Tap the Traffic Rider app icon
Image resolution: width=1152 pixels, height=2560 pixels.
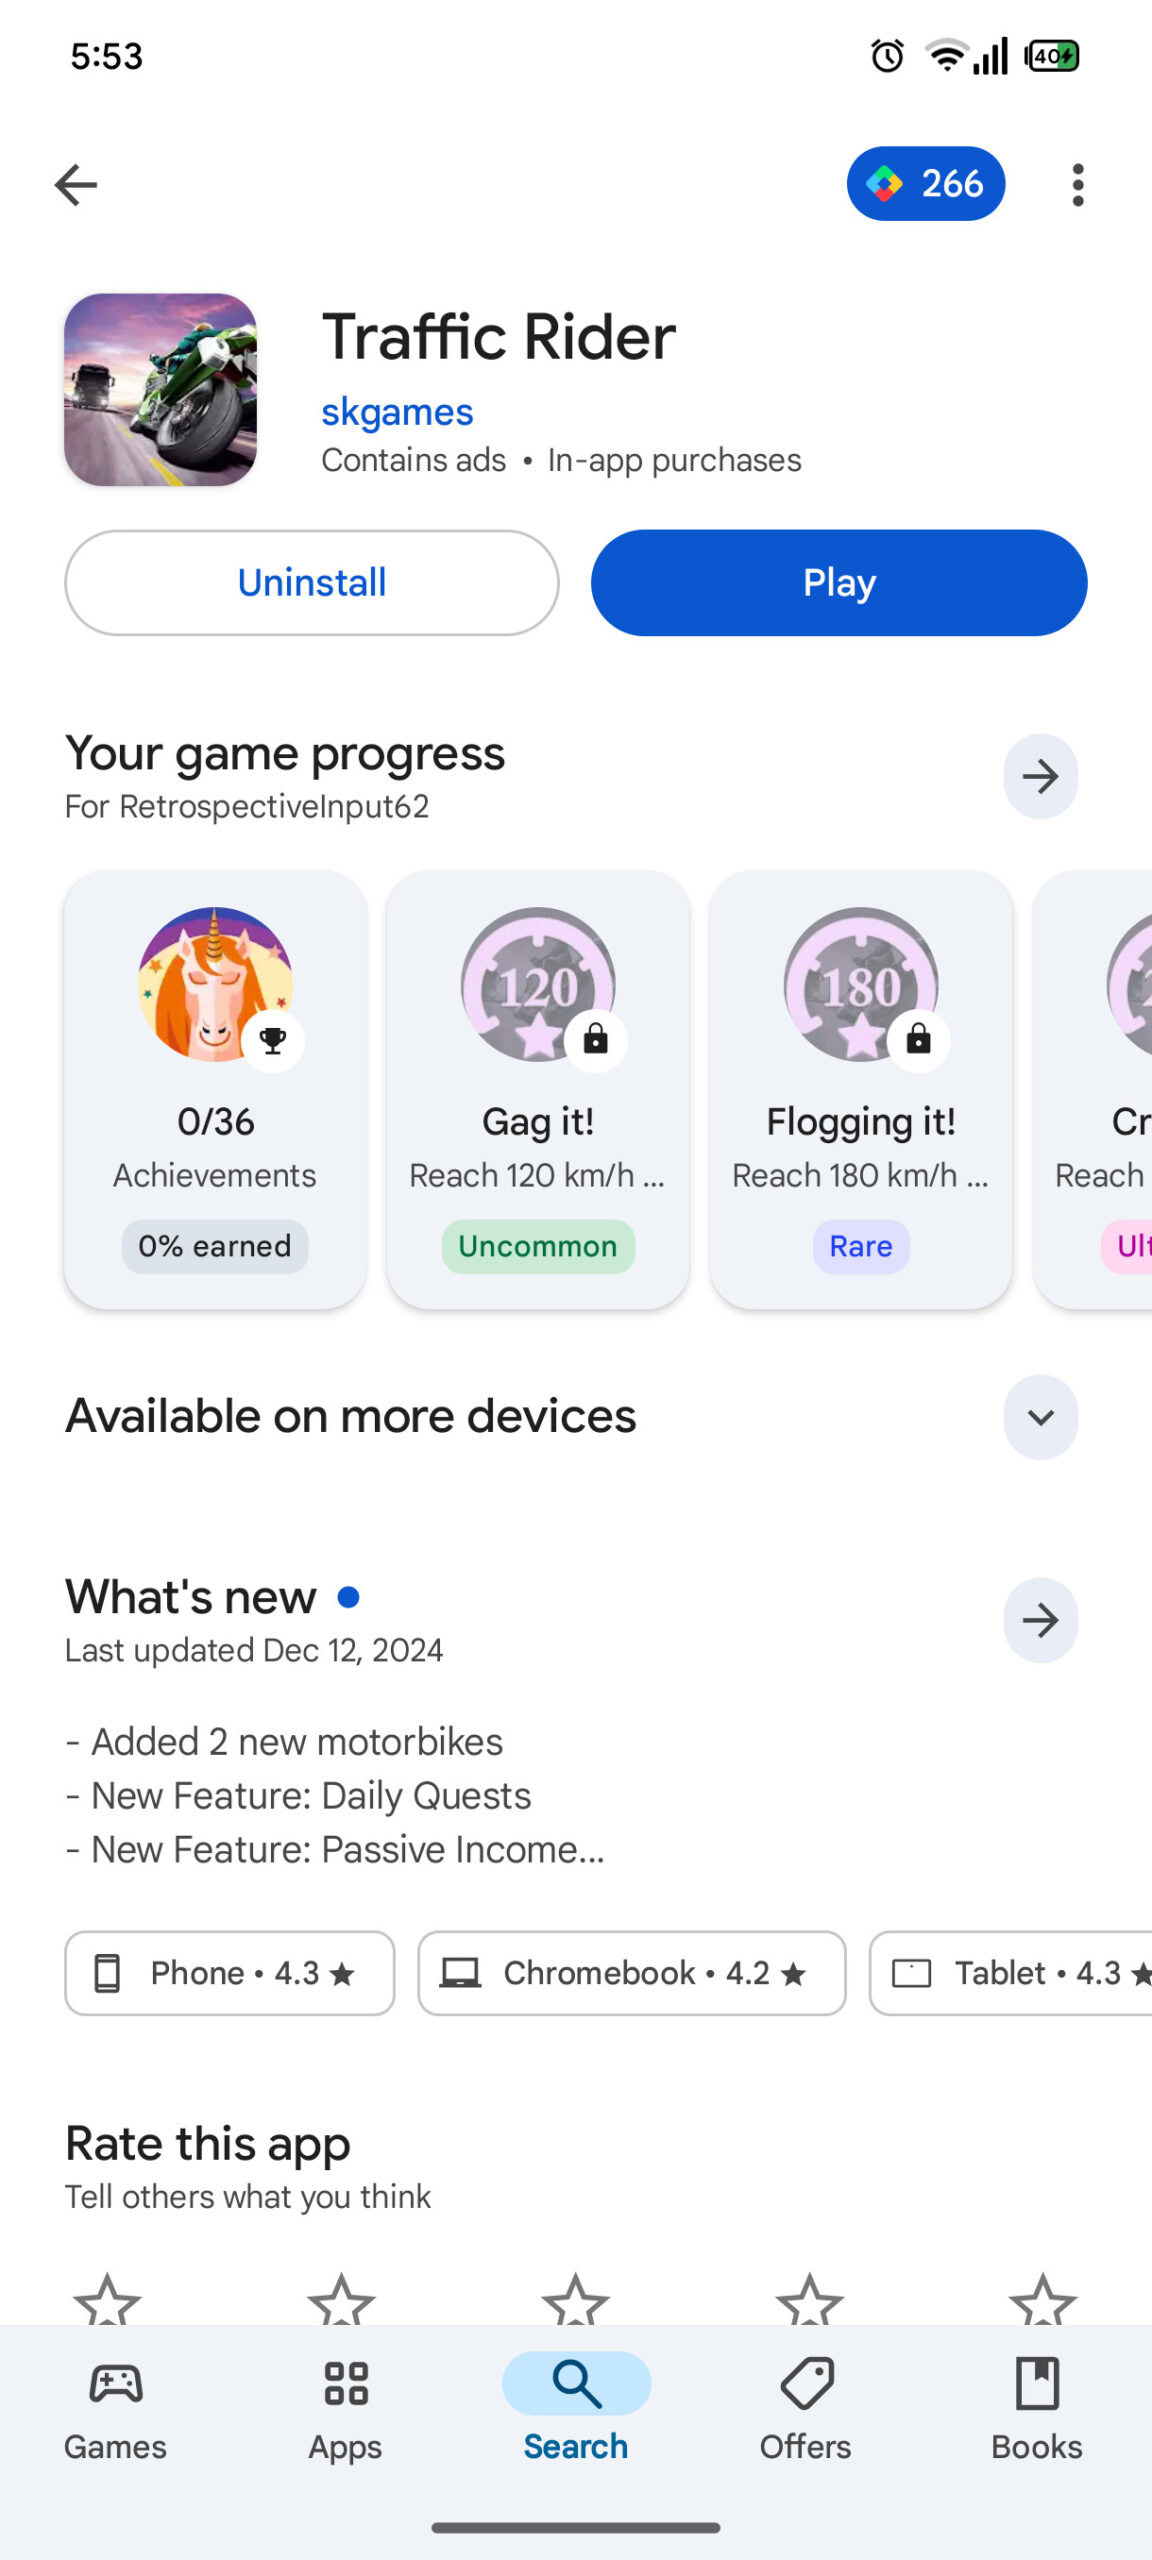(x=161, y=390)
